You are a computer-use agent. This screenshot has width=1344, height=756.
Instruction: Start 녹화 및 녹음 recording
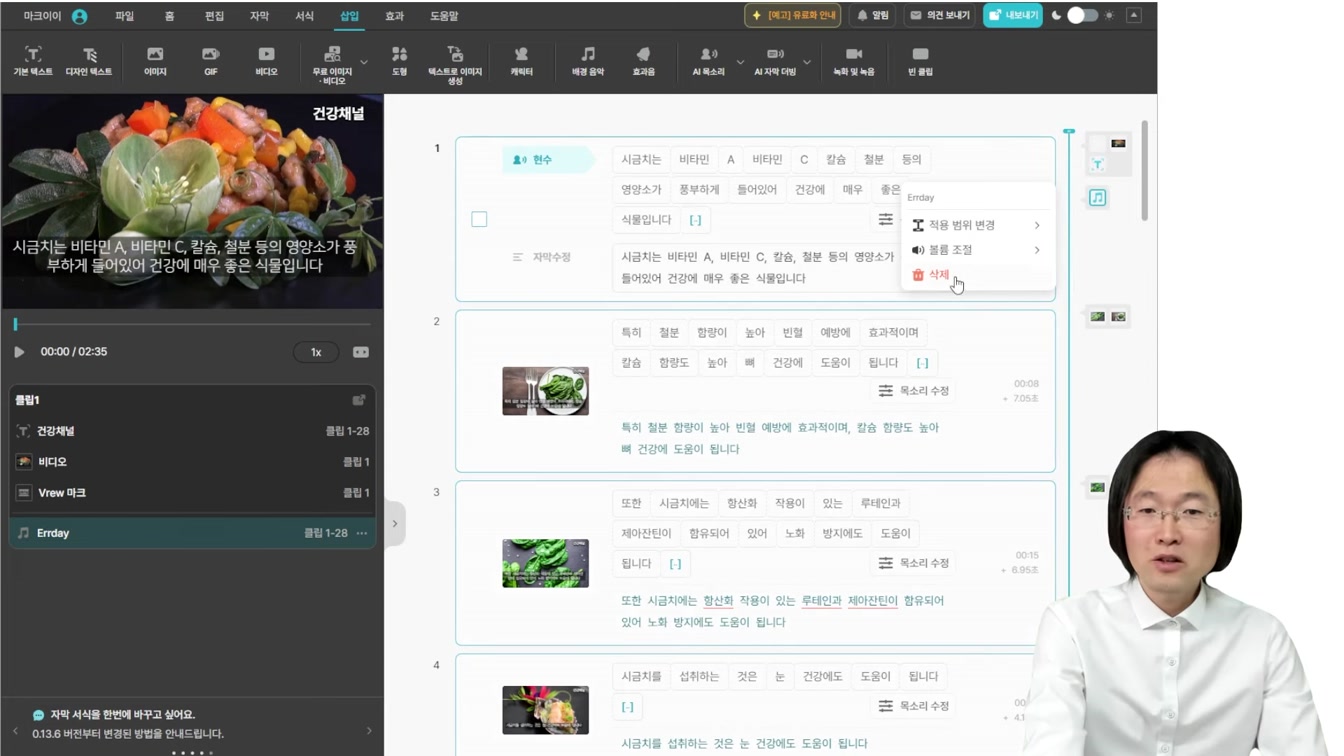(x=853, y=60)
